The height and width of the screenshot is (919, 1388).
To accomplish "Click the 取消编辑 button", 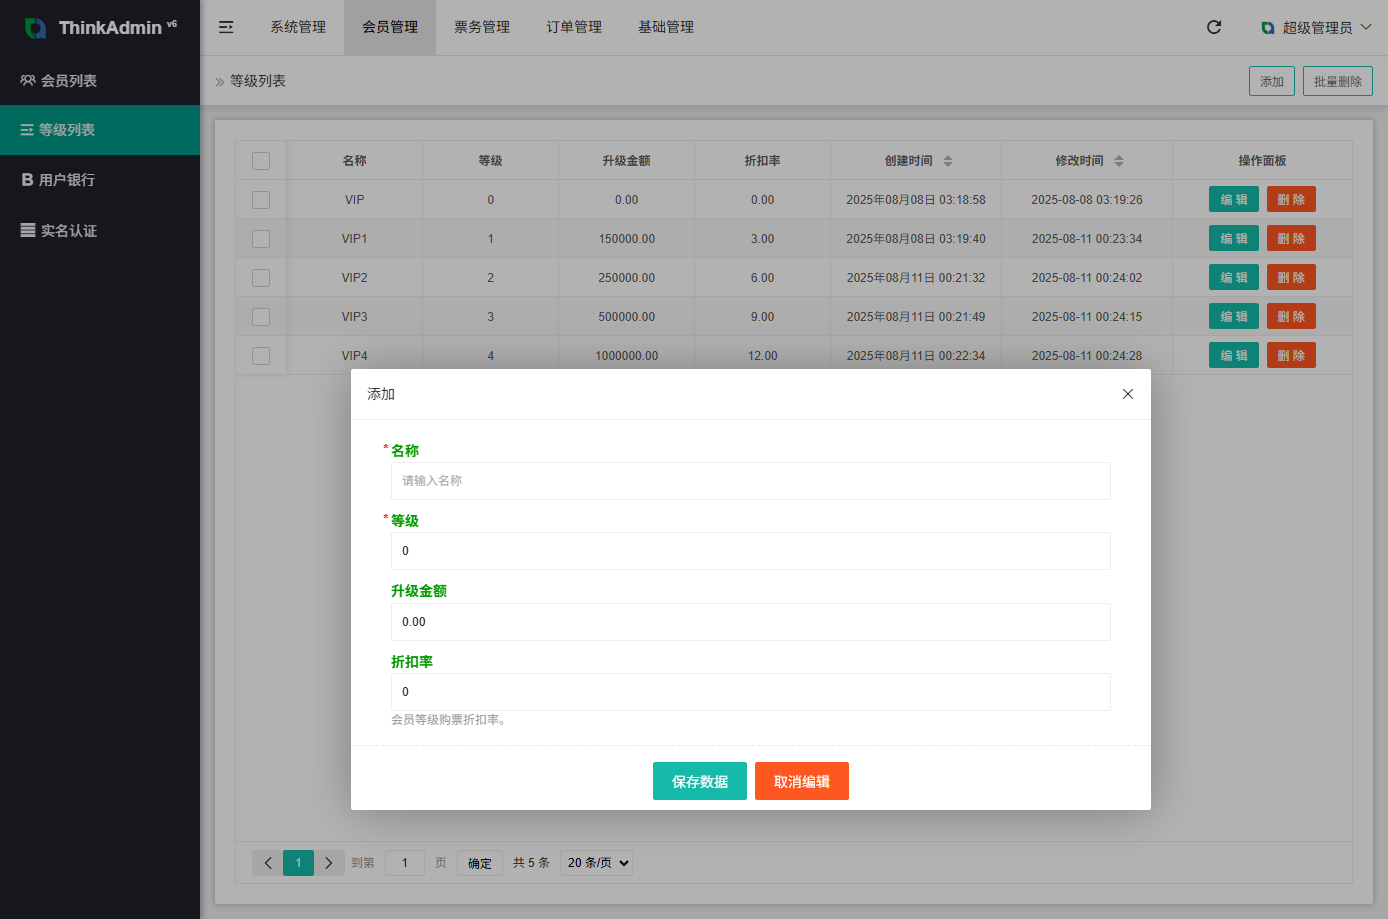I will coord(802,781).
